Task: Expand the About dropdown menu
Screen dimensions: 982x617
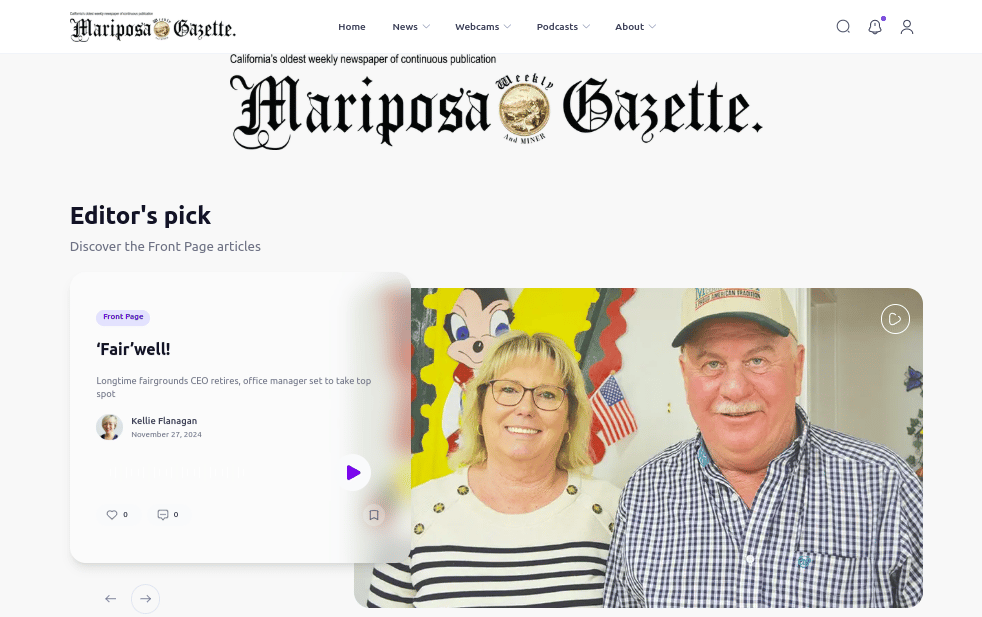Action: [x=635, y=26]
